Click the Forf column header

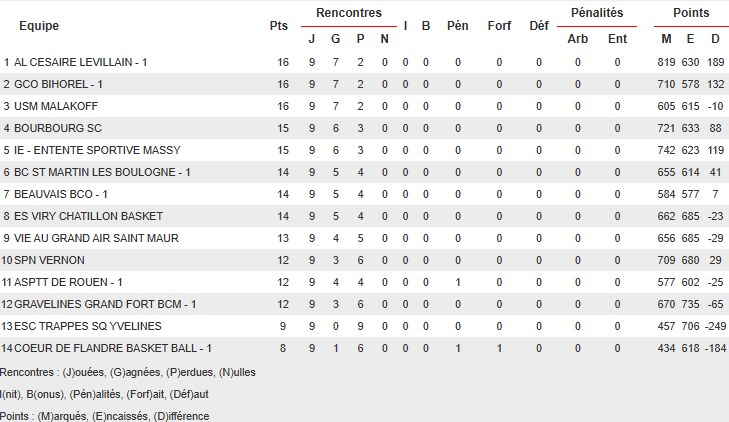click(499, 26)
